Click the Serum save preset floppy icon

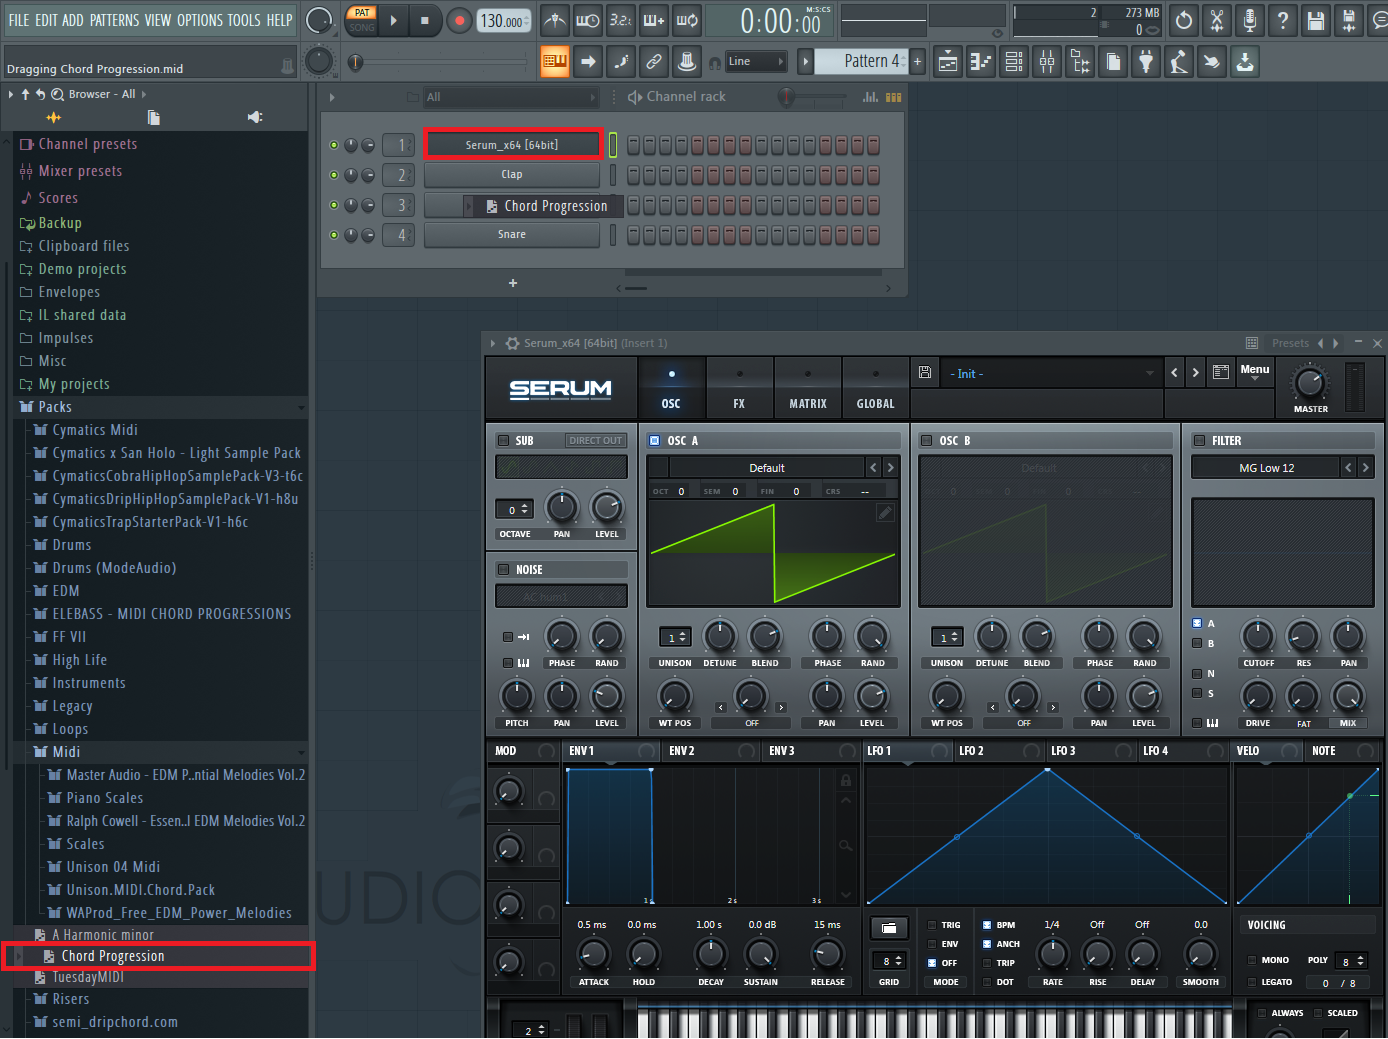(x=925, y=373)
